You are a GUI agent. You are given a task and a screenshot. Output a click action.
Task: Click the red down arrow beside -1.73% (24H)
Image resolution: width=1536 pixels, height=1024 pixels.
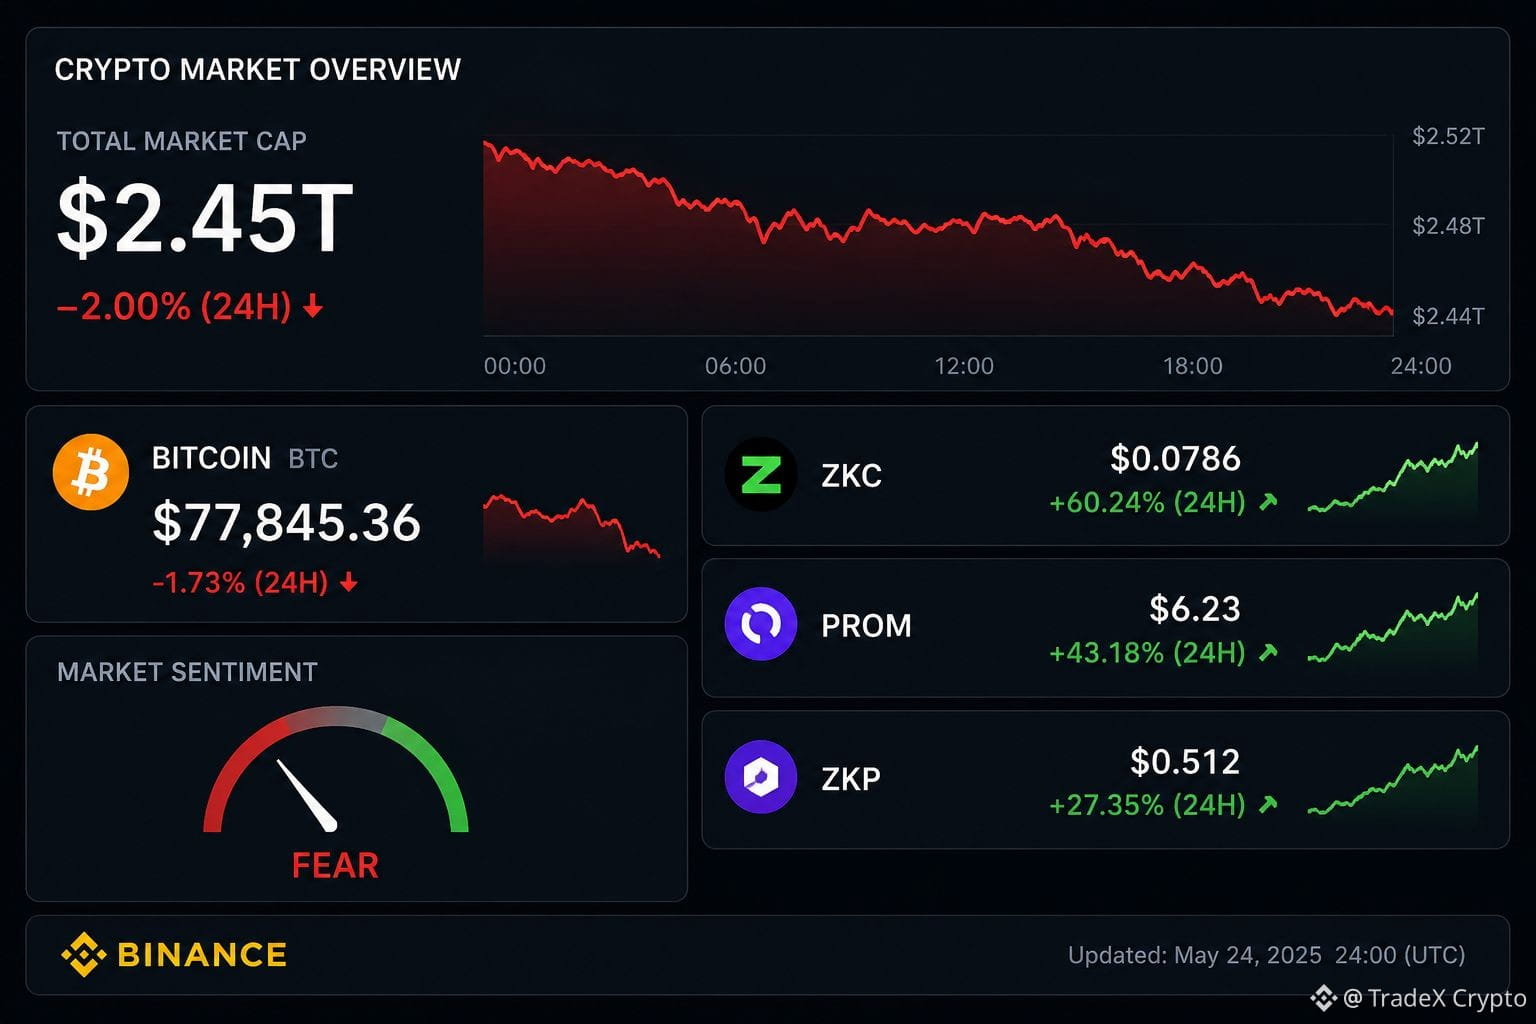pos(349,582)
